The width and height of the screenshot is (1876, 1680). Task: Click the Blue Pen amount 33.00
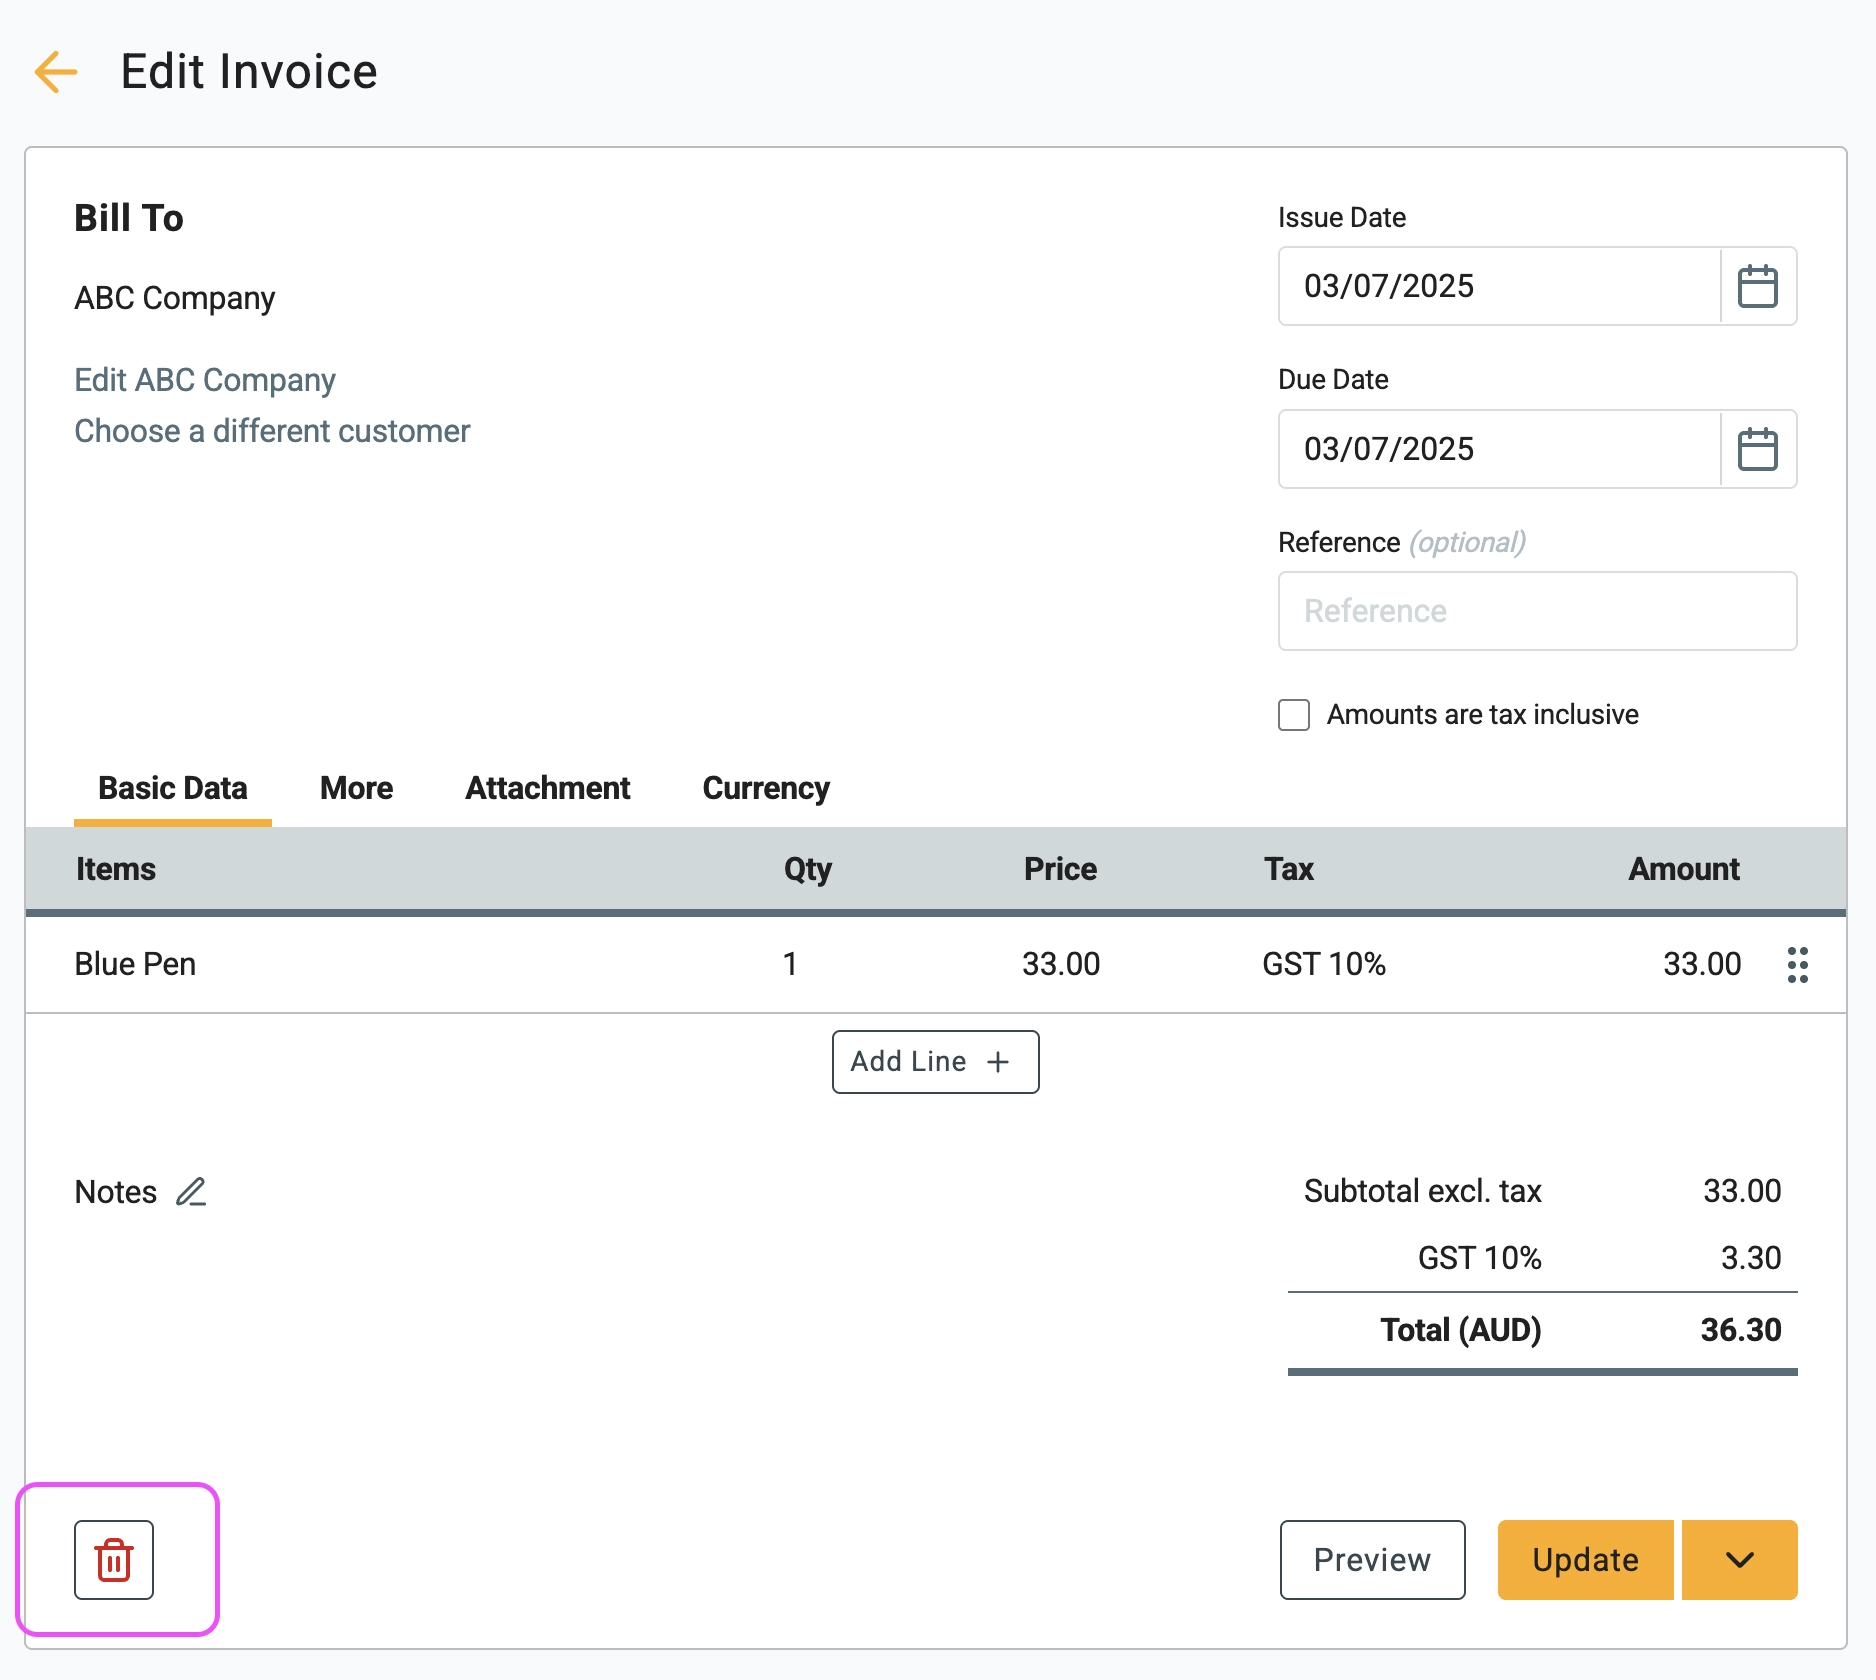pos(1702,964)
